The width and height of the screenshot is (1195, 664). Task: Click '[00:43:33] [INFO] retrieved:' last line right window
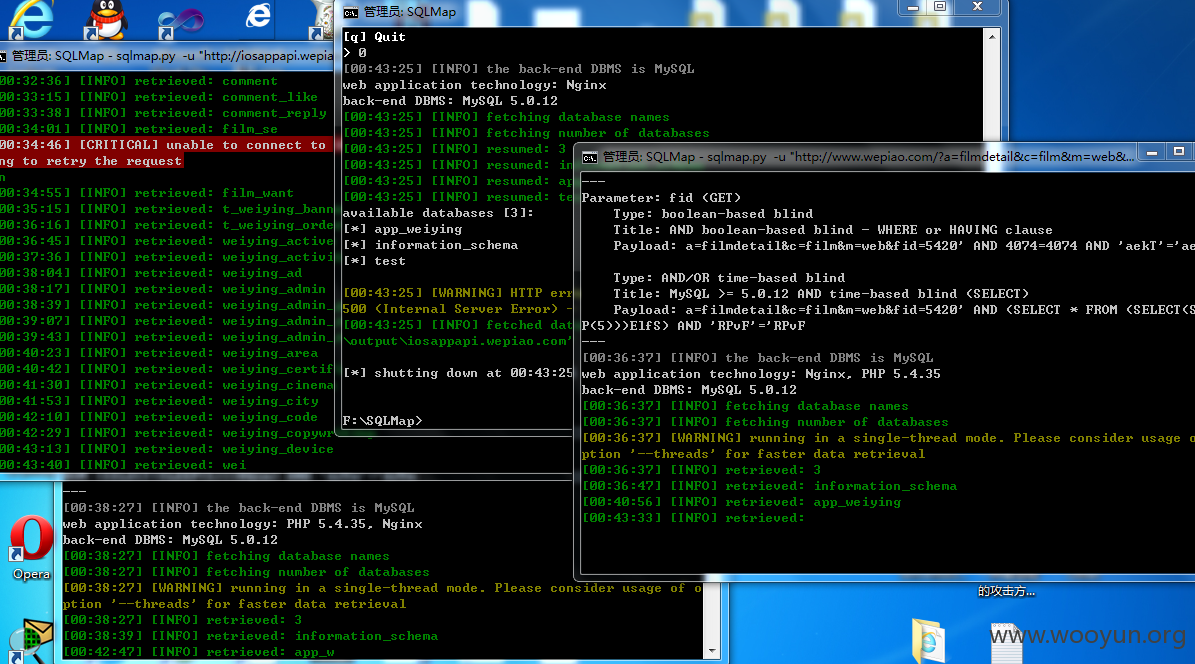click(x=694, y=518)
